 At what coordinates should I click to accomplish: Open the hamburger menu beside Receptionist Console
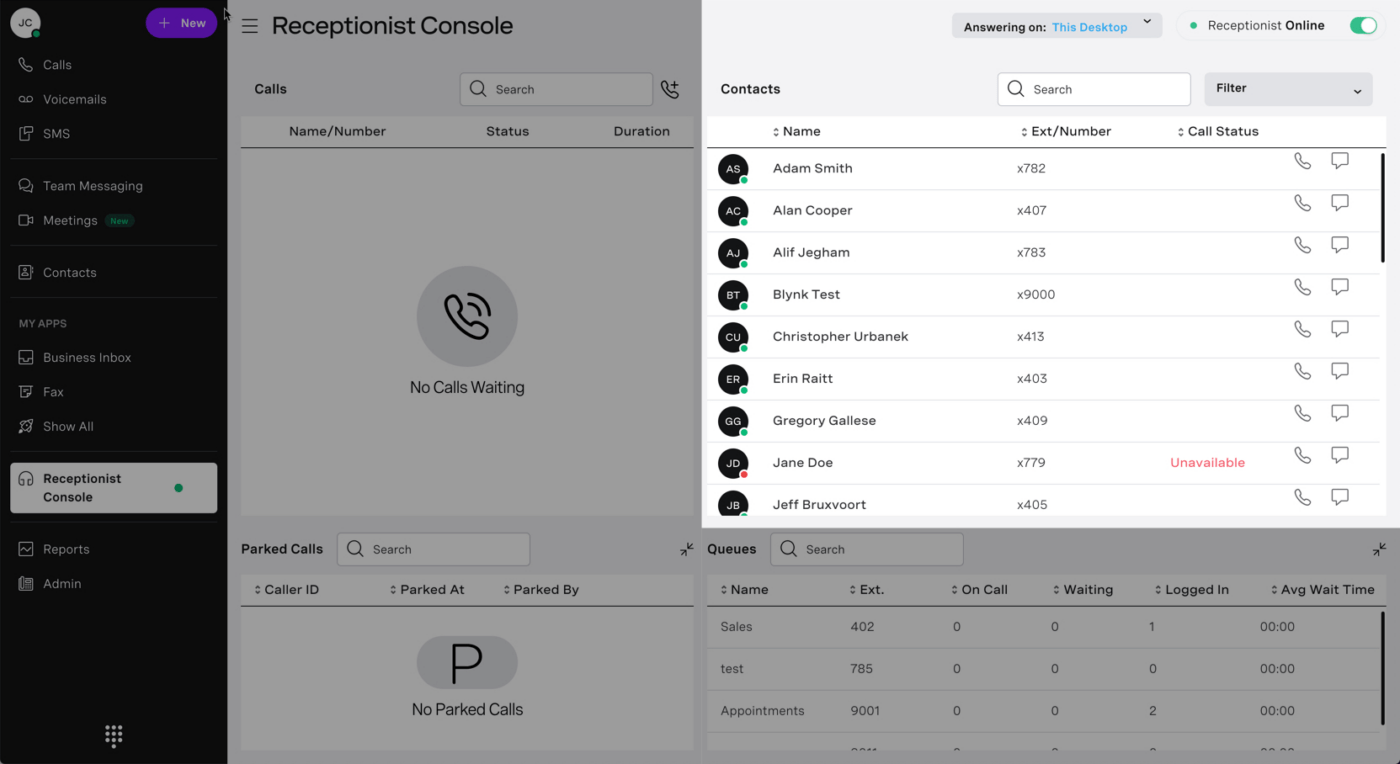pyautogui.click(x=250, y=26)
